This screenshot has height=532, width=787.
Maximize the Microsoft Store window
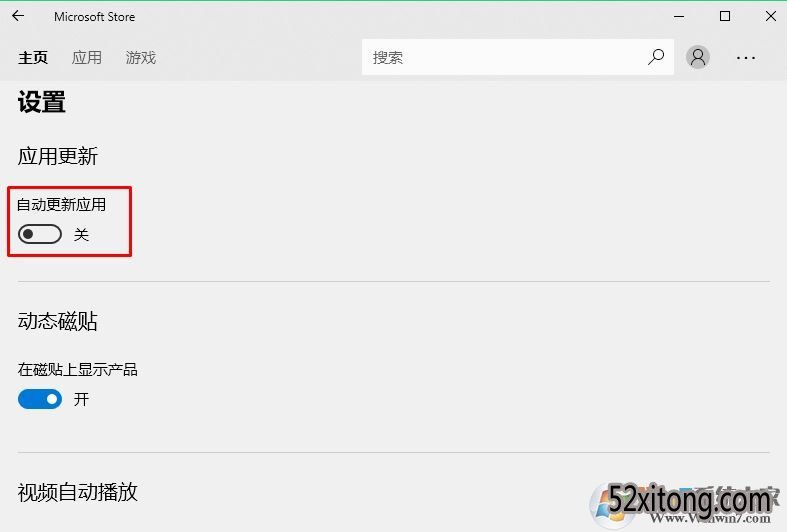(x=725, y=17)
